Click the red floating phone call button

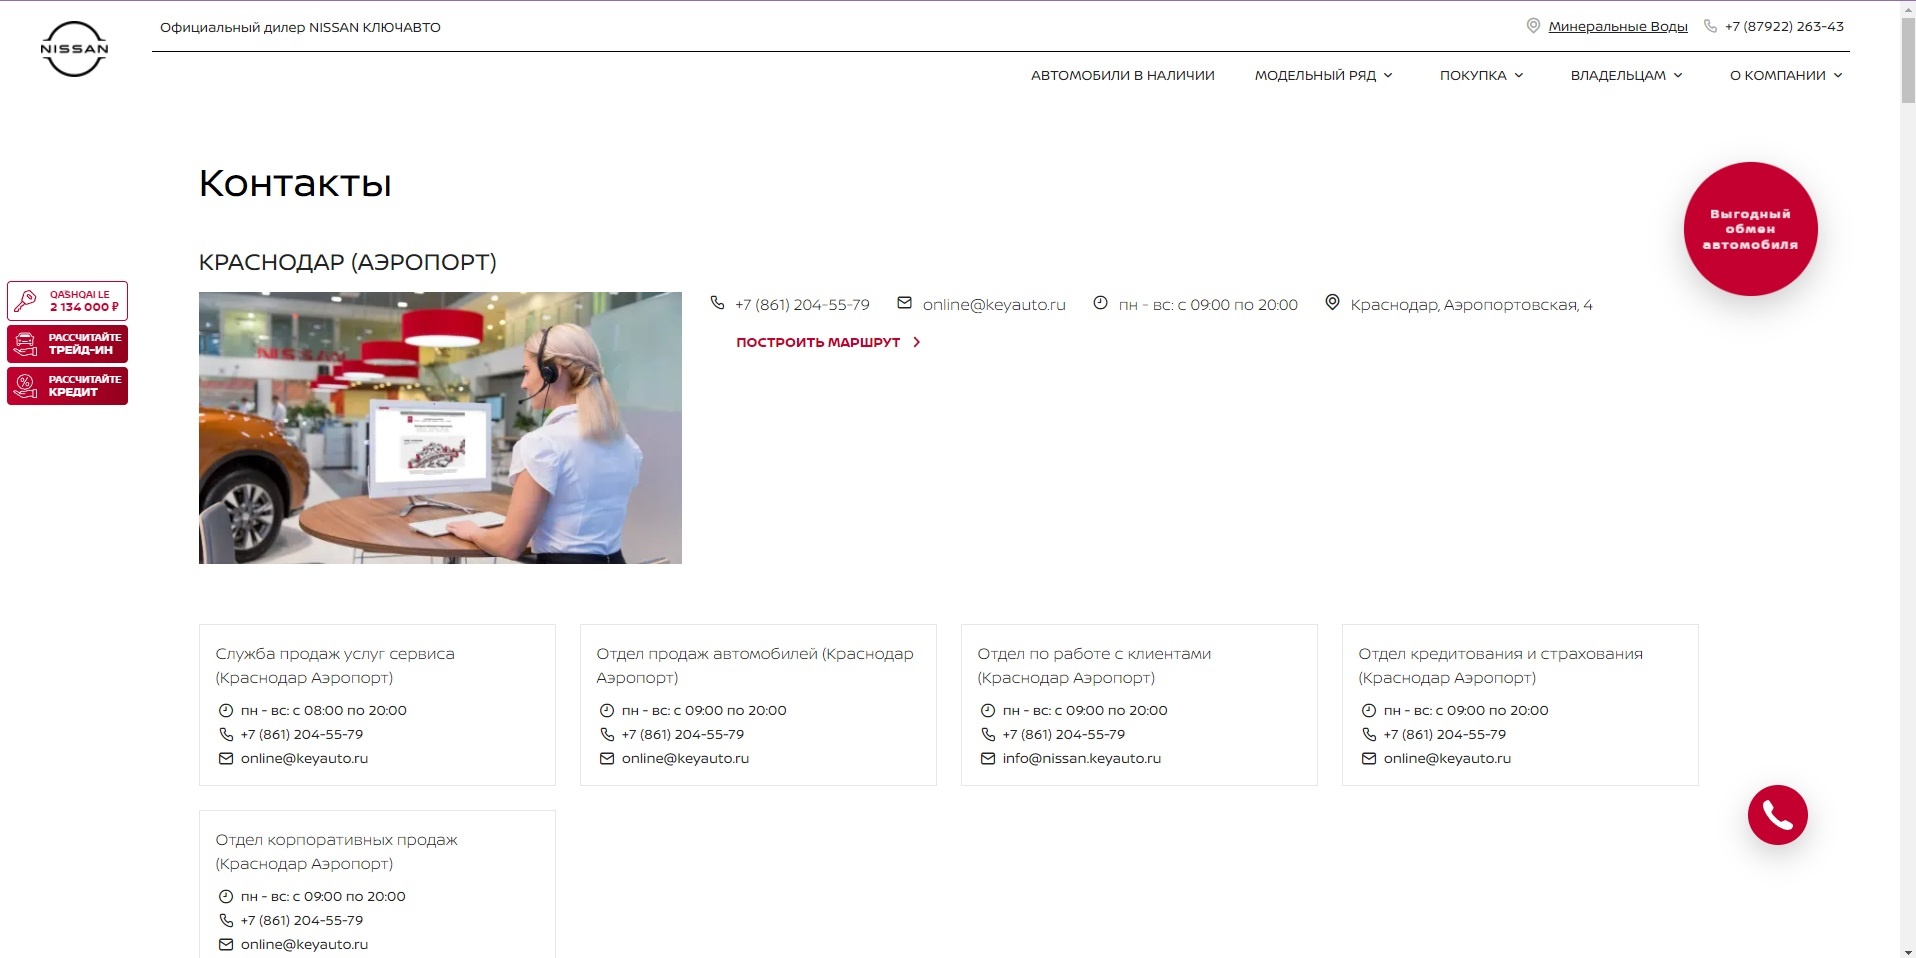[x=1777, y=815]
